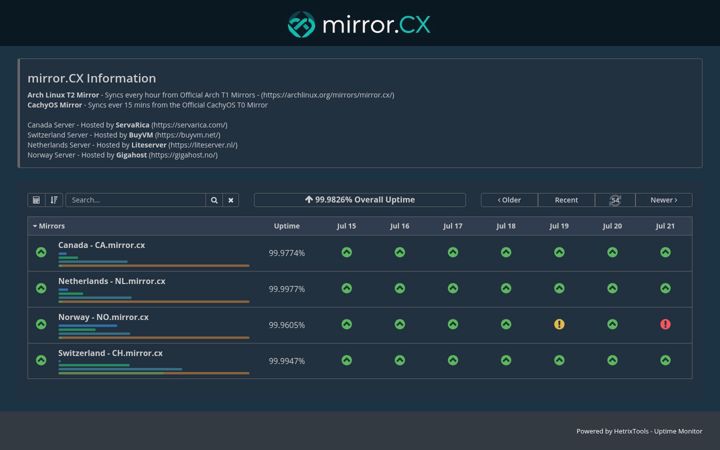Click Netherlands Jul 16 status icon
Viewport: 720px width, 450px height.
pyautogui.click(x=400, y=288)
